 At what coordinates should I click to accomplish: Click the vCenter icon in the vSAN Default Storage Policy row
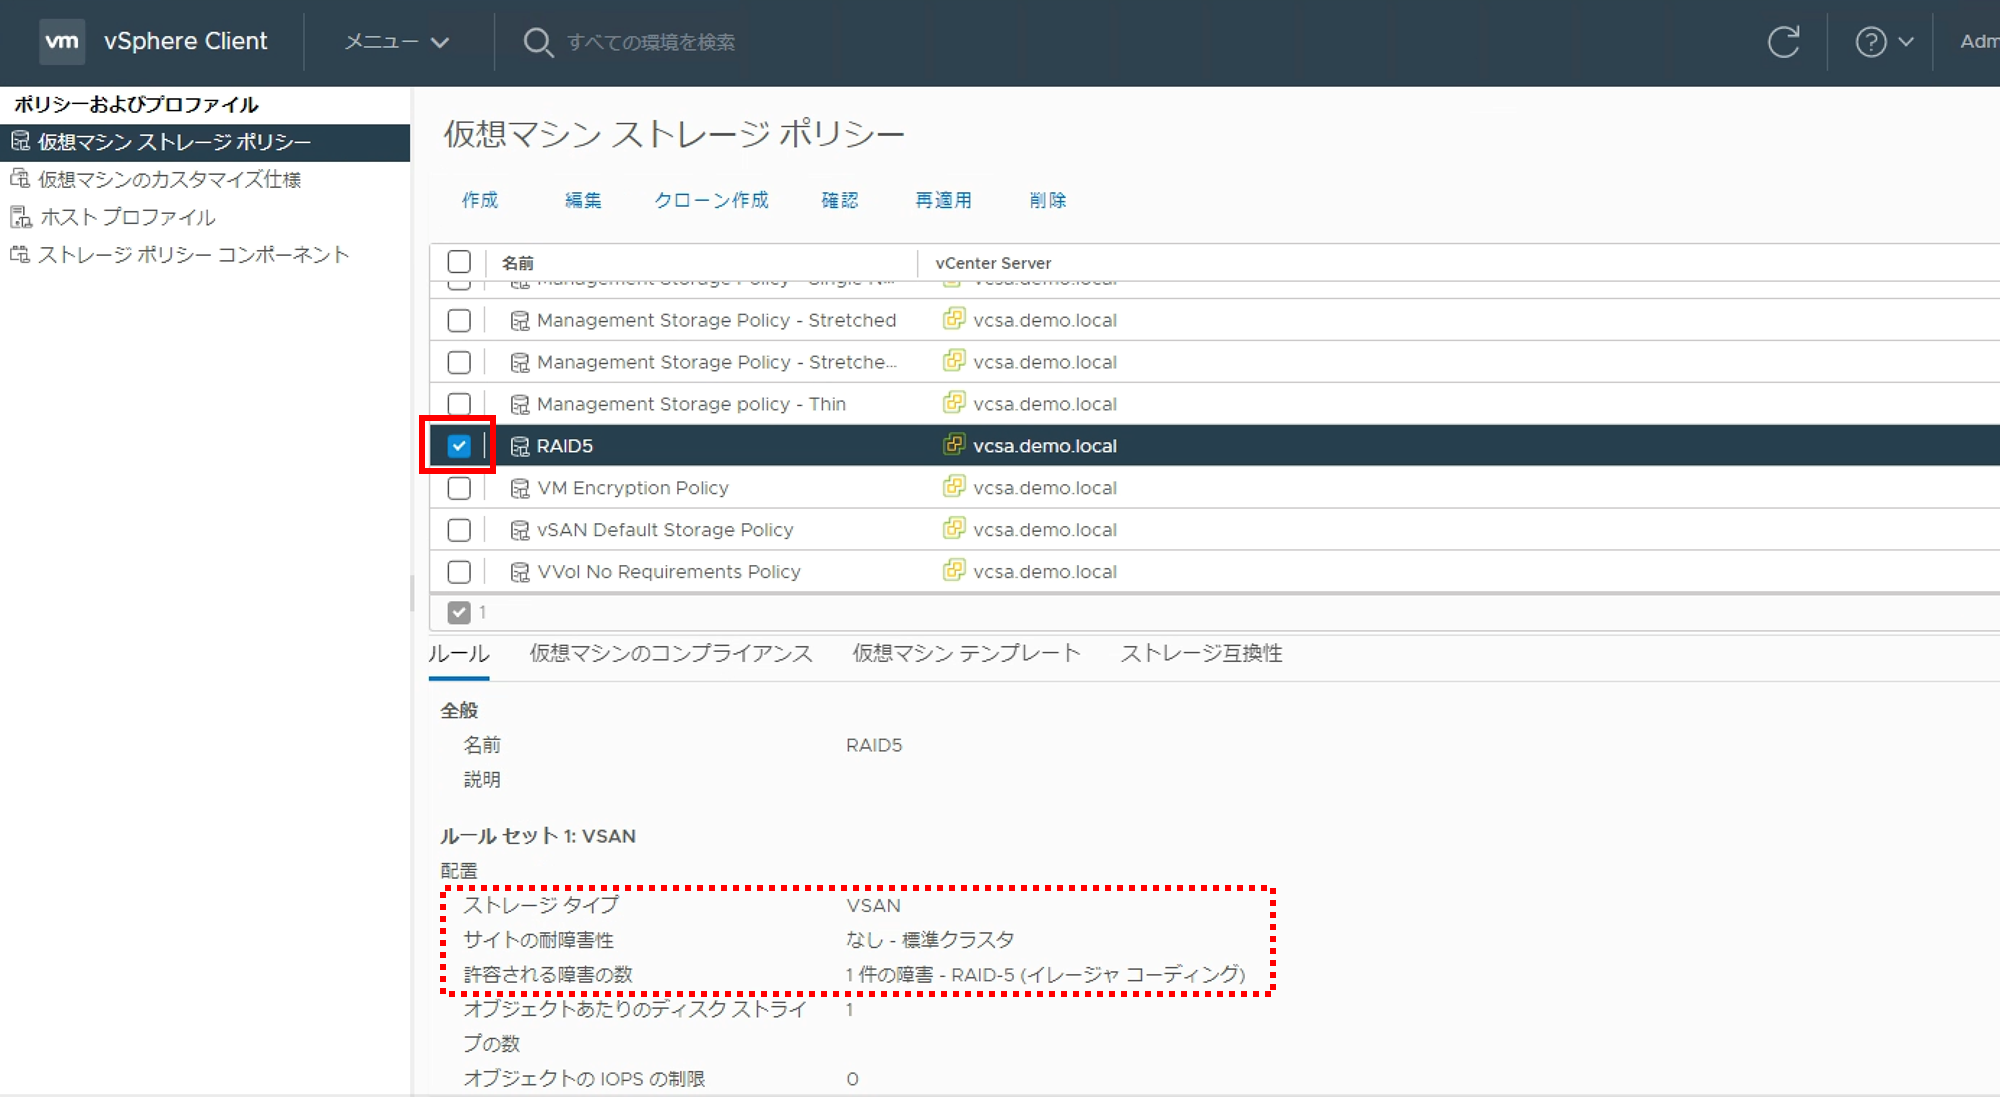[x=954, y=529]
